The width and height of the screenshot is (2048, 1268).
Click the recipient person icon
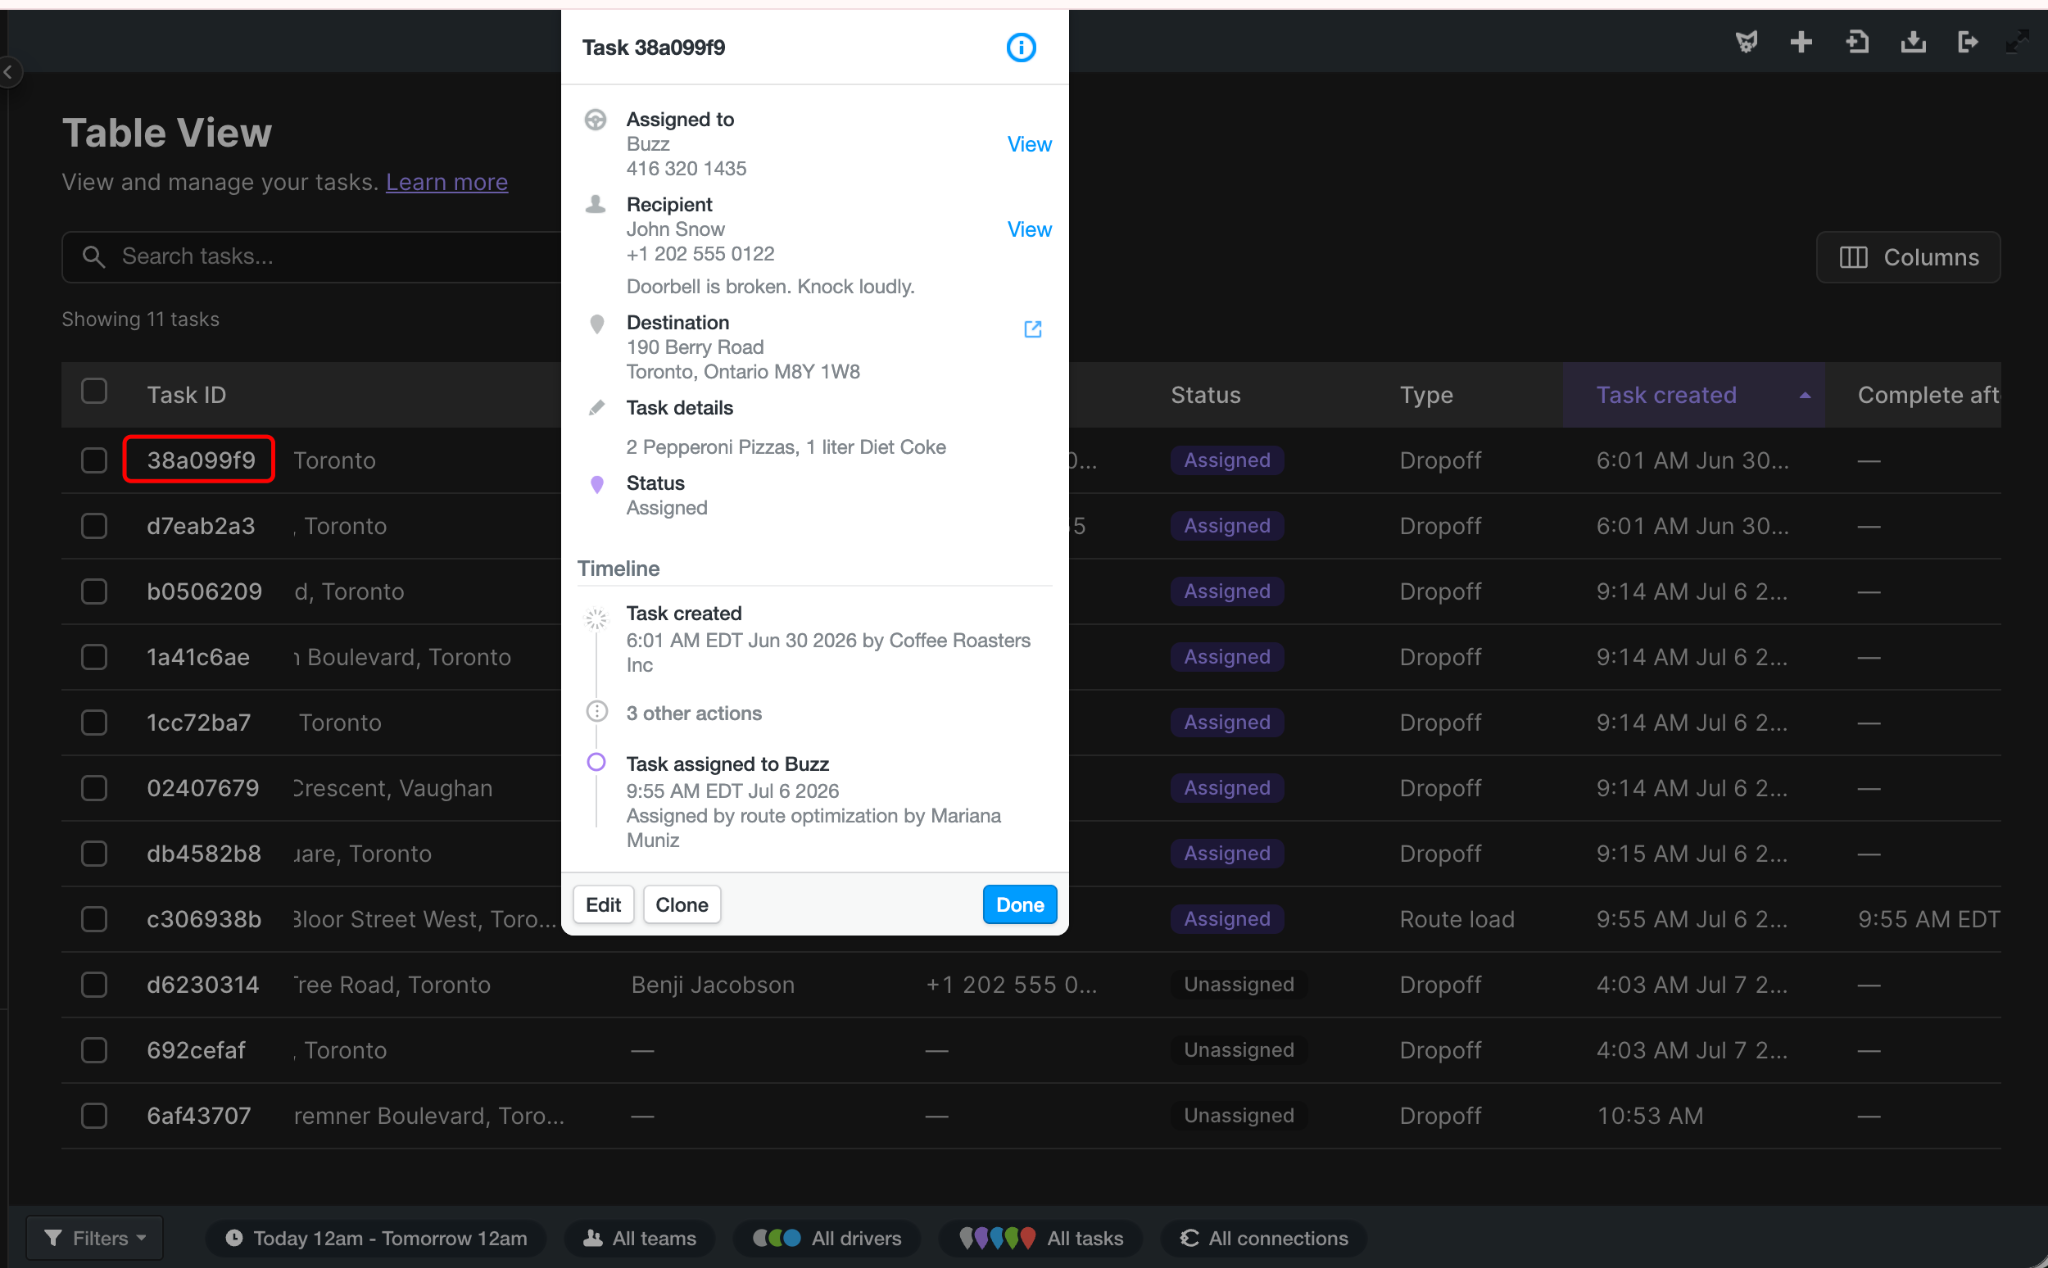coord(595,204)
